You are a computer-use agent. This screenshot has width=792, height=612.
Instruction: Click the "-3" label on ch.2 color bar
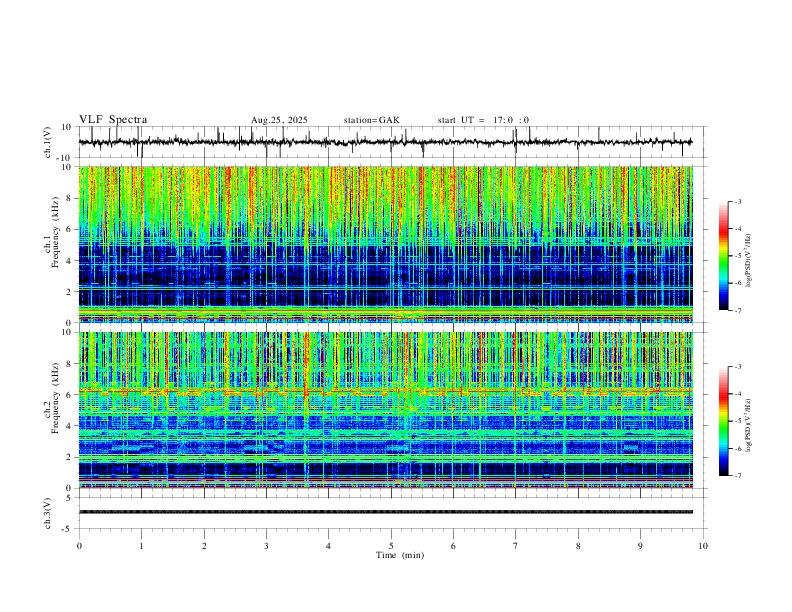[x=737, y=367]
